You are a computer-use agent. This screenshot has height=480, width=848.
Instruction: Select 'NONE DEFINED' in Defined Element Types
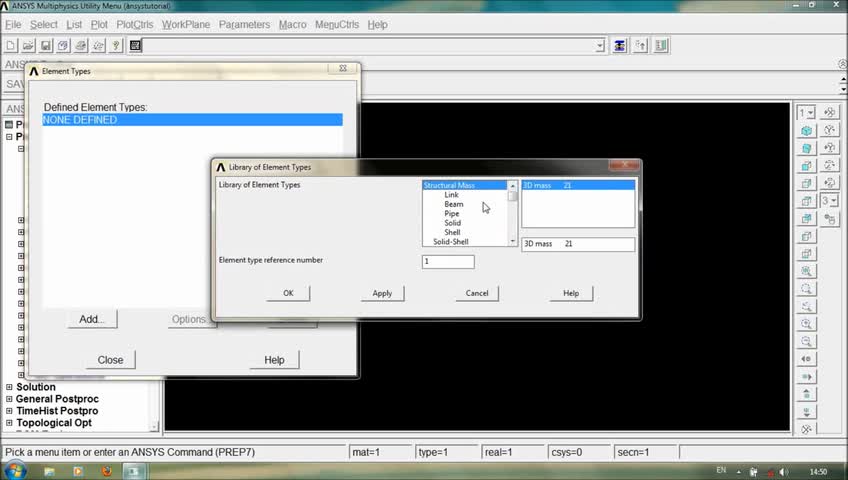point(193,120)
